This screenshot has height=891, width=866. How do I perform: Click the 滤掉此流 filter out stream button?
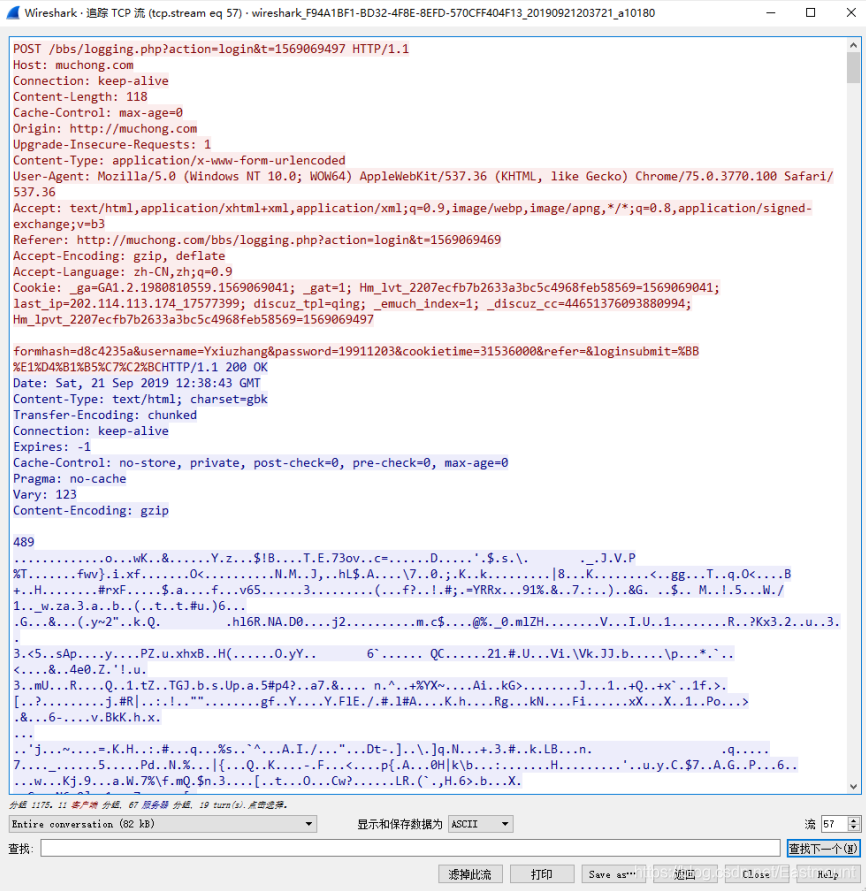470,874
